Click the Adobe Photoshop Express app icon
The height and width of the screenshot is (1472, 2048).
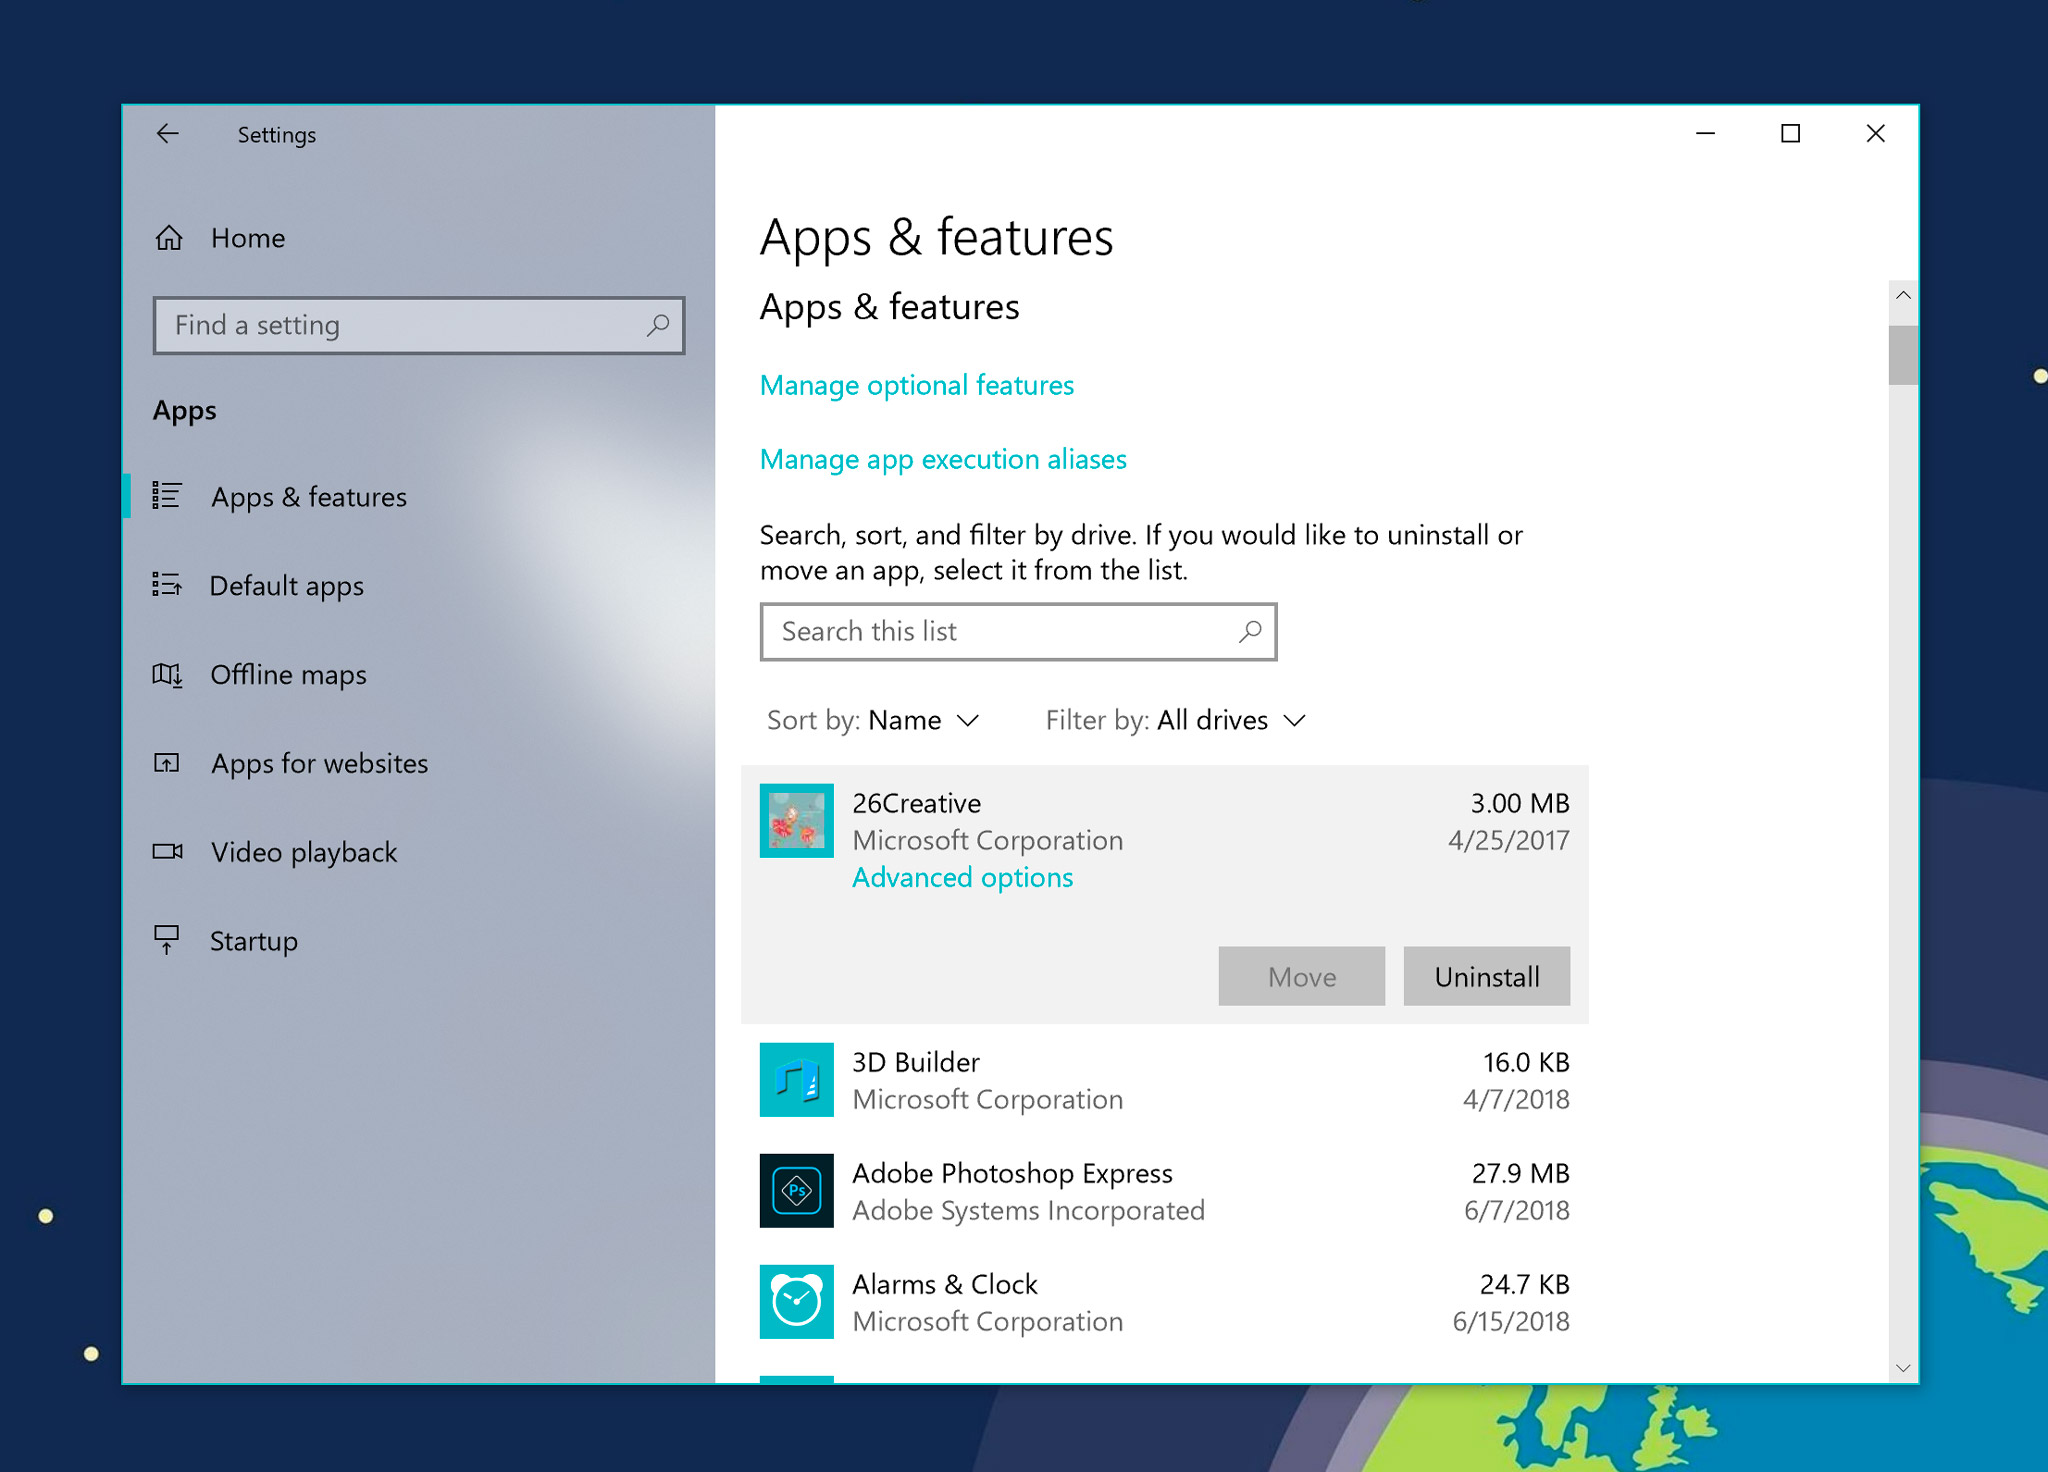[x=796, y=1191]
